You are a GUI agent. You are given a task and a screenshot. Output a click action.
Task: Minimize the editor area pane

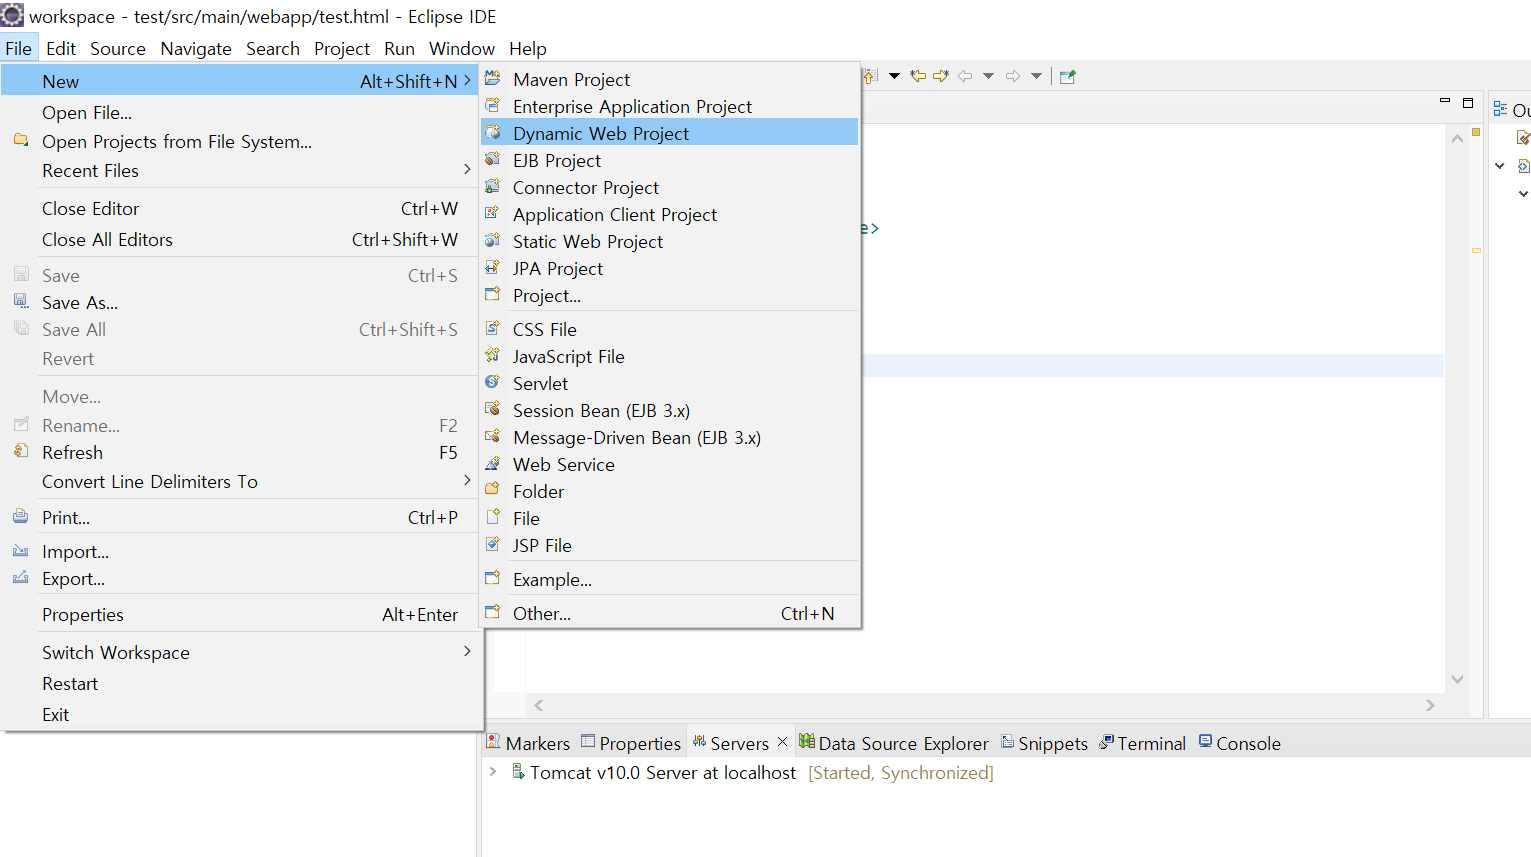(1445, 102)
